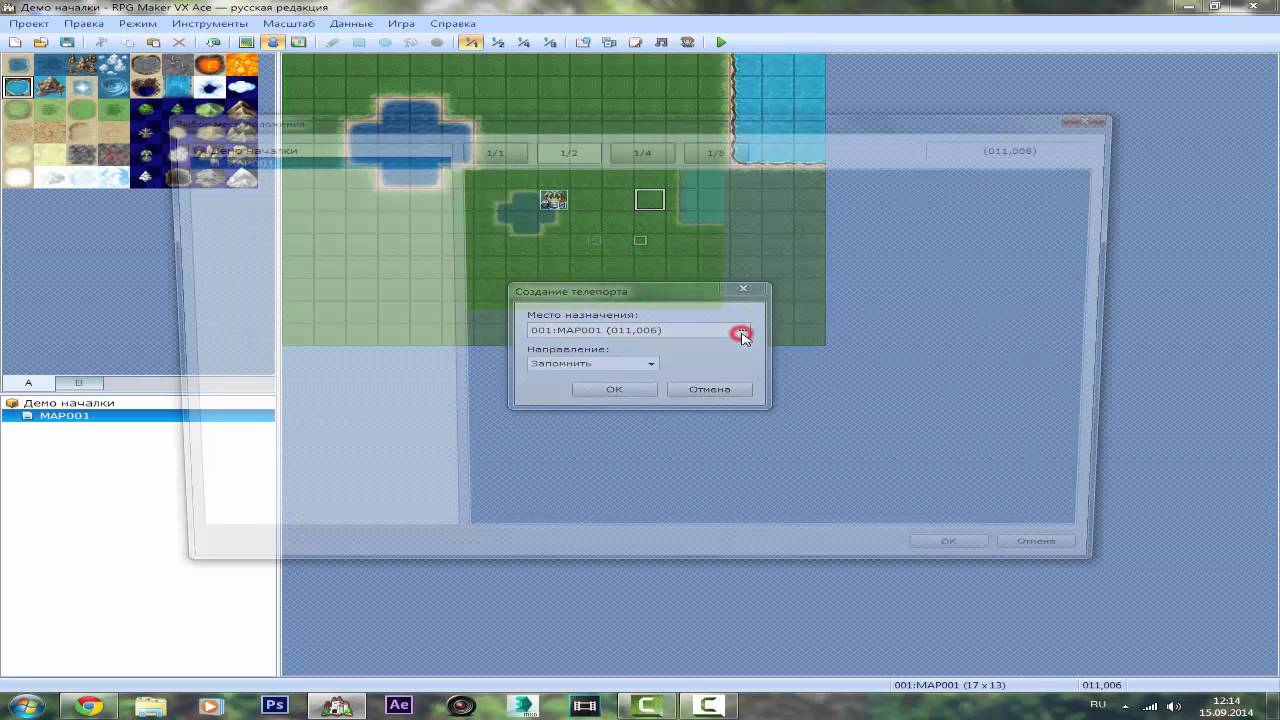Click the volume speaker tray icon

(1174, 707)
